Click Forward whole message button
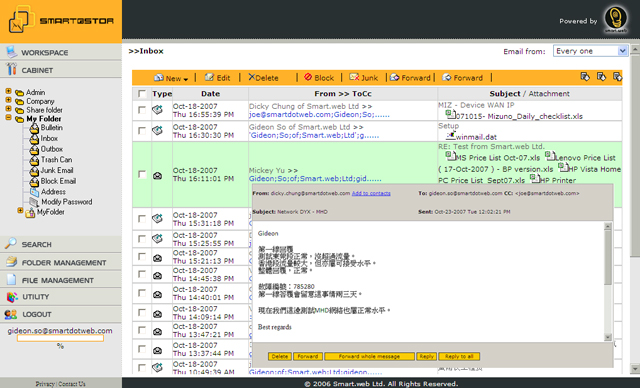 point(369,357)
